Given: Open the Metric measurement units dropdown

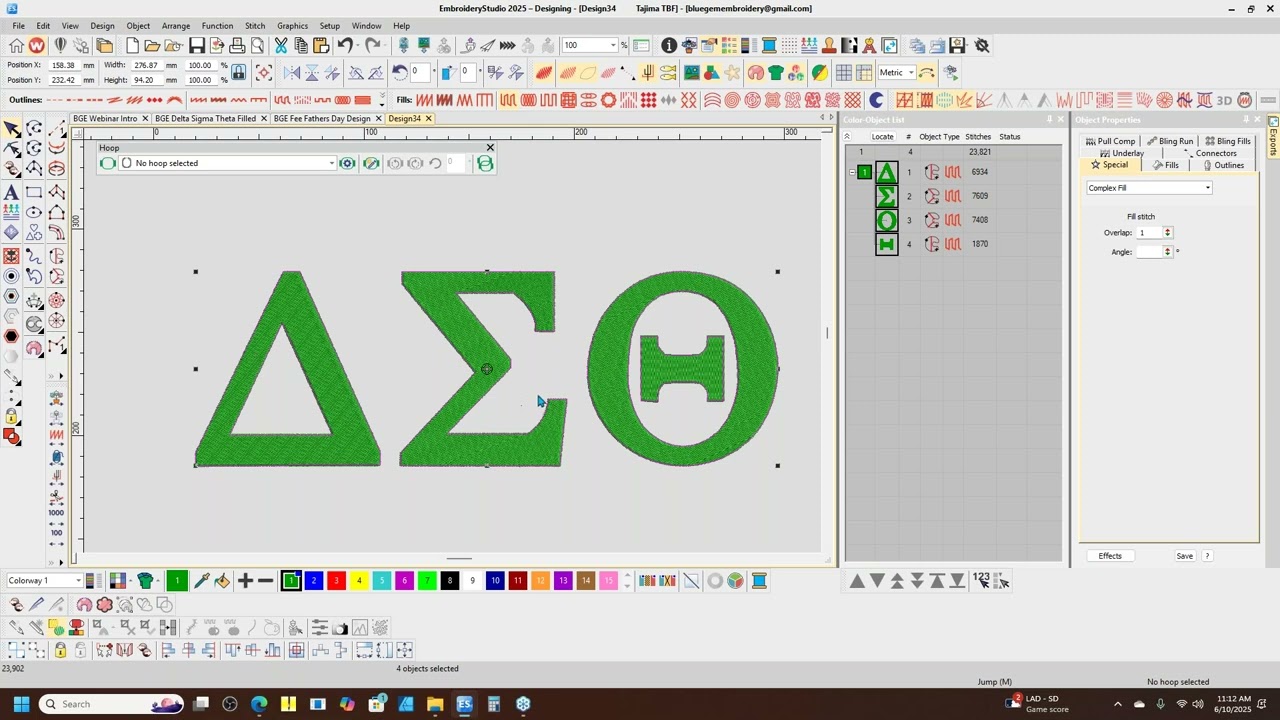Looking at the screenshot, I should click(x=910, y=72).
